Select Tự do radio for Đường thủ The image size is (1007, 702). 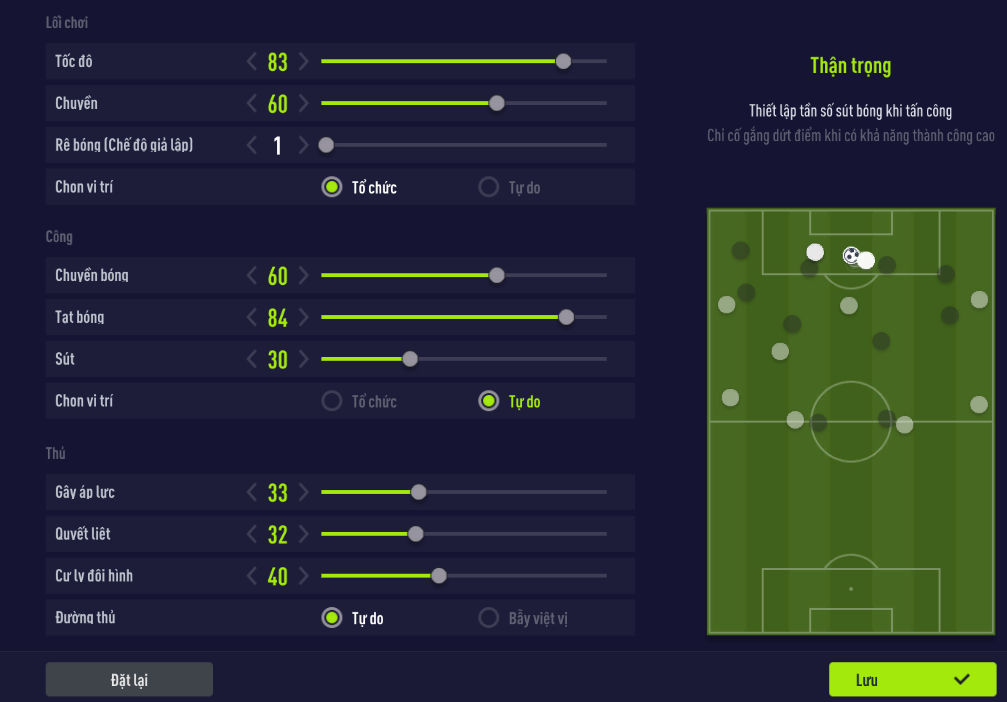[332, 618]
